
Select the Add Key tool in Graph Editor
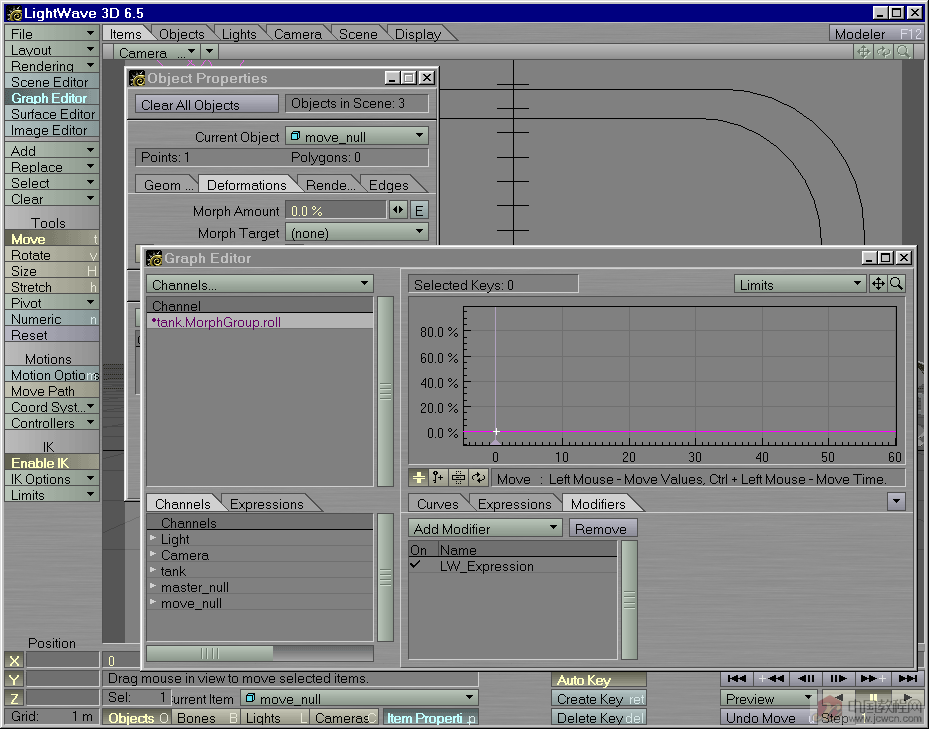click(x=438, y=478)
